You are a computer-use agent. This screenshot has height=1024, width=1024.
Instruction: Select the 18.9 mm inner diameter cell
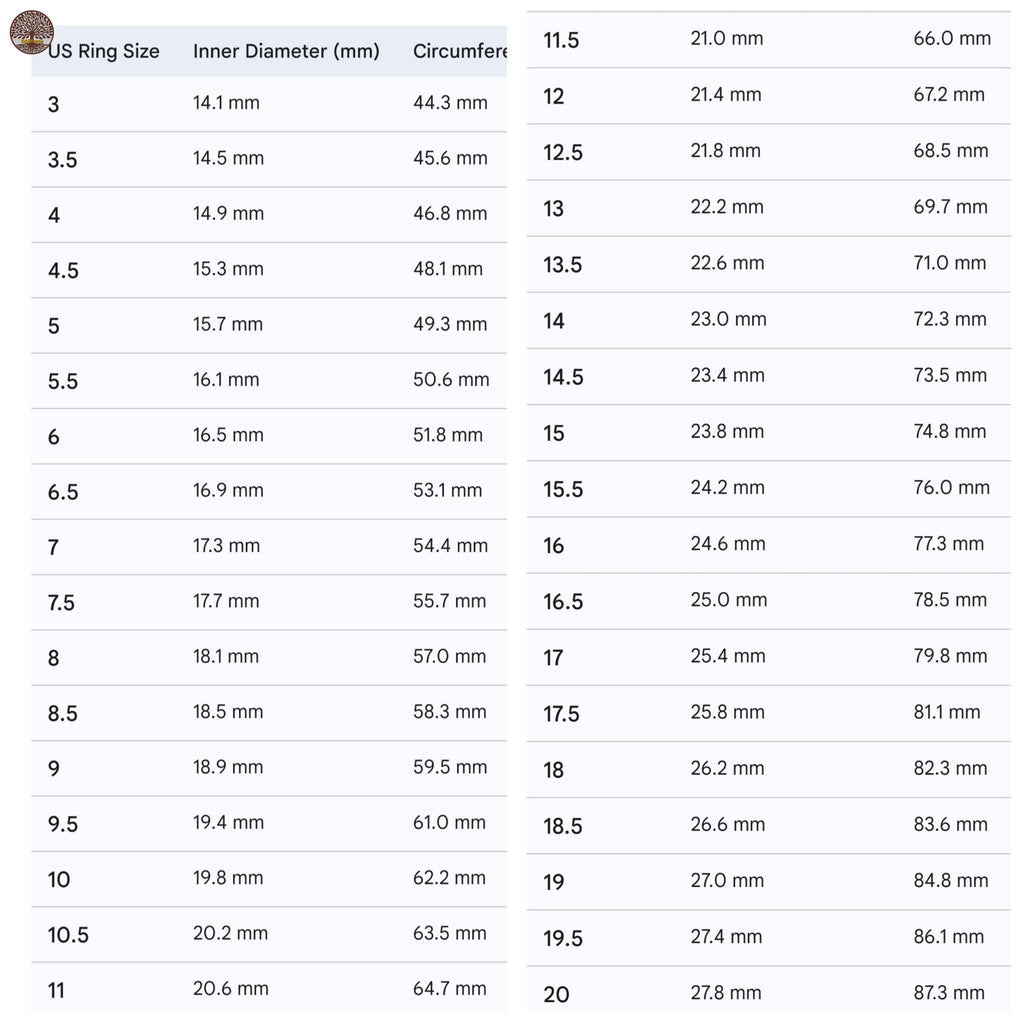[228, 768]
